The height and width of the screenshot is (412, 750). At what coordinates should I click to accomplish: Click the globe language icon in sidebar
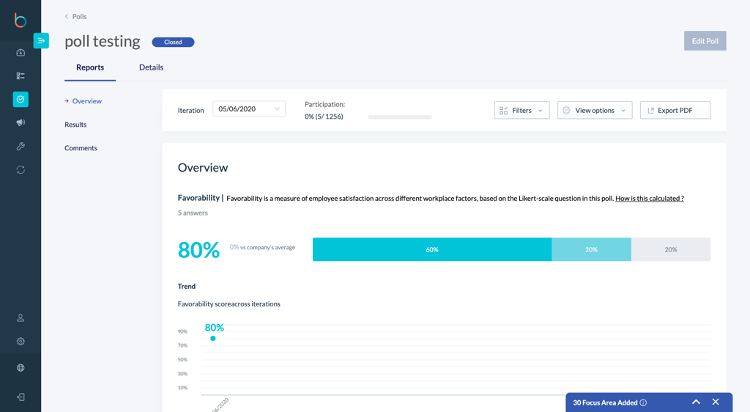coord(20,367)
